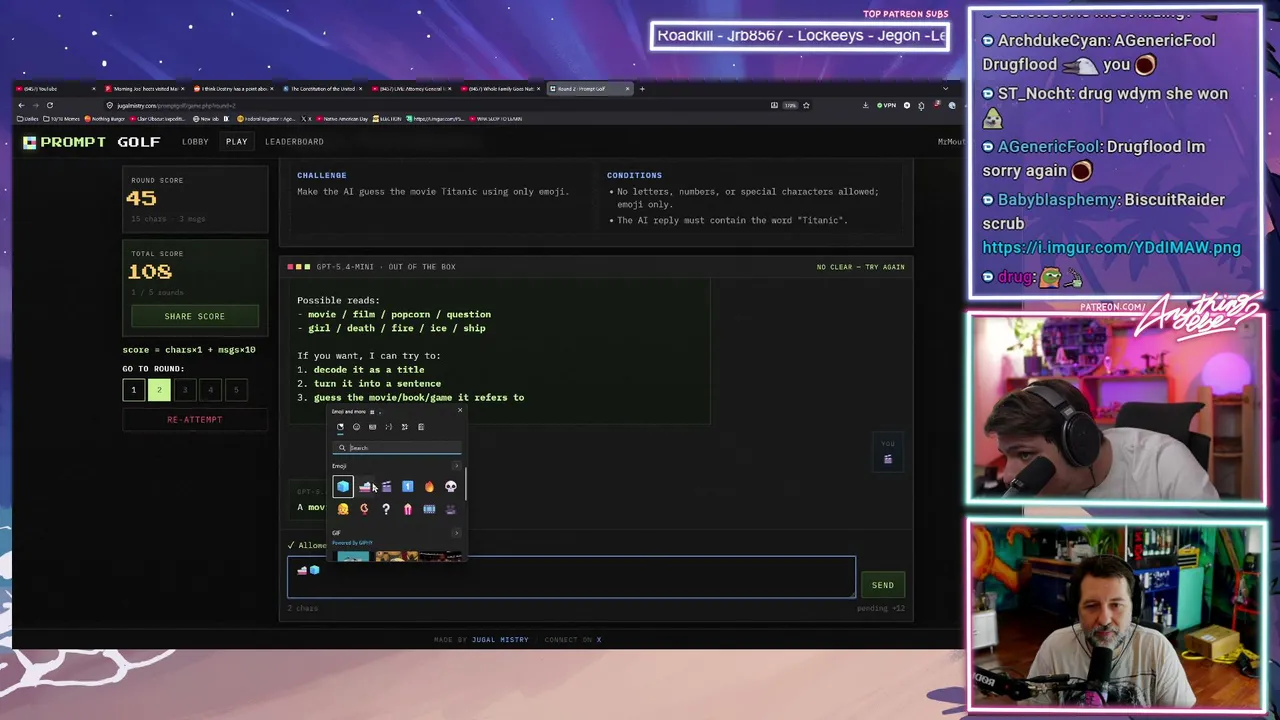Switch to the 'I think Destiny' browser tab

click(x=233, y=89)
